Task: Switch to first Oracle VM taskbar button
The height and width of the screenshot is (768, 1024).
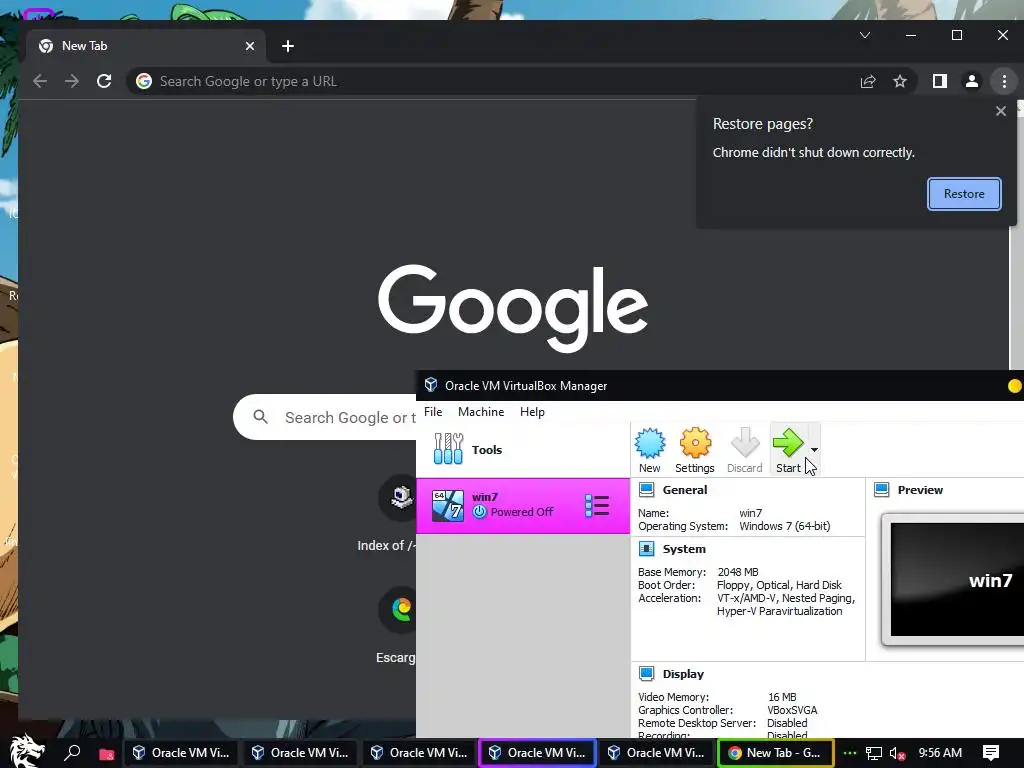Action: click(x=181, y=753)
